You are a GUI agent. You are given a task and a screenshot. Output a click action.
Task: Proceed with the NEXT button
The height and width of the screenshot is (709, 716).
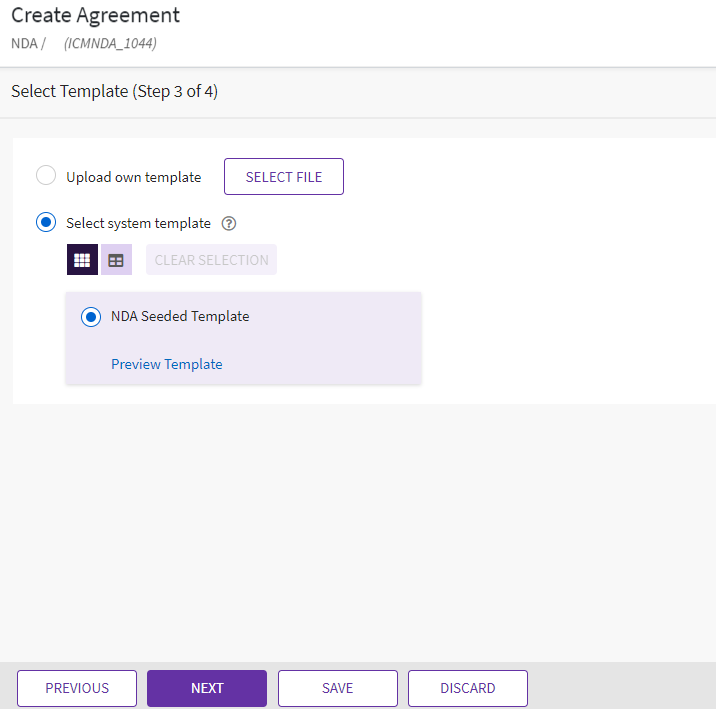(207, 688)
